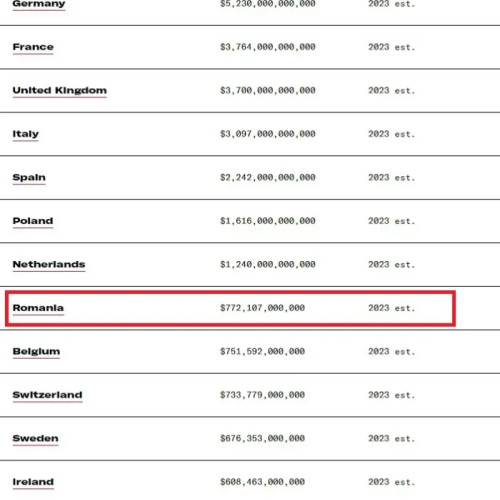Click Italy's 2023 est. date
The height and width of the screenshot is (500, 500).
pyautogui.click(x=392, y=134)
